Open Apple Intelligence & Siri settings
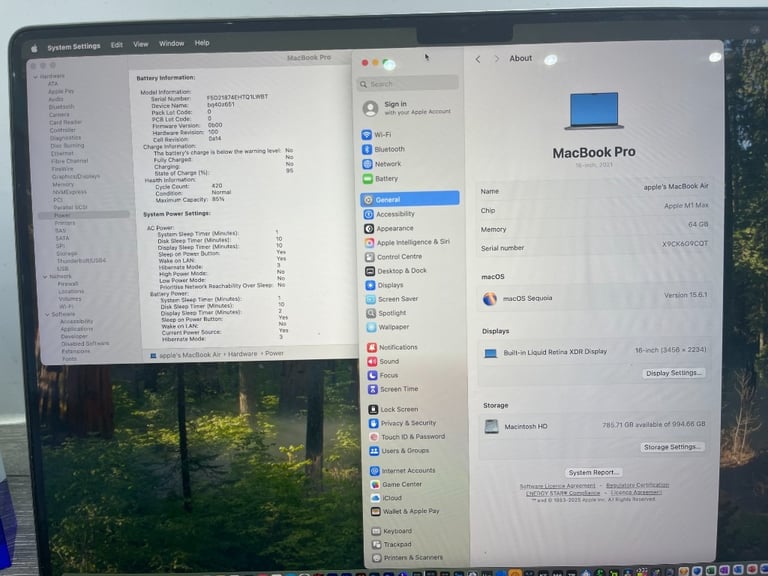Viewport: 768px width, 576px height. coord(407,242)
